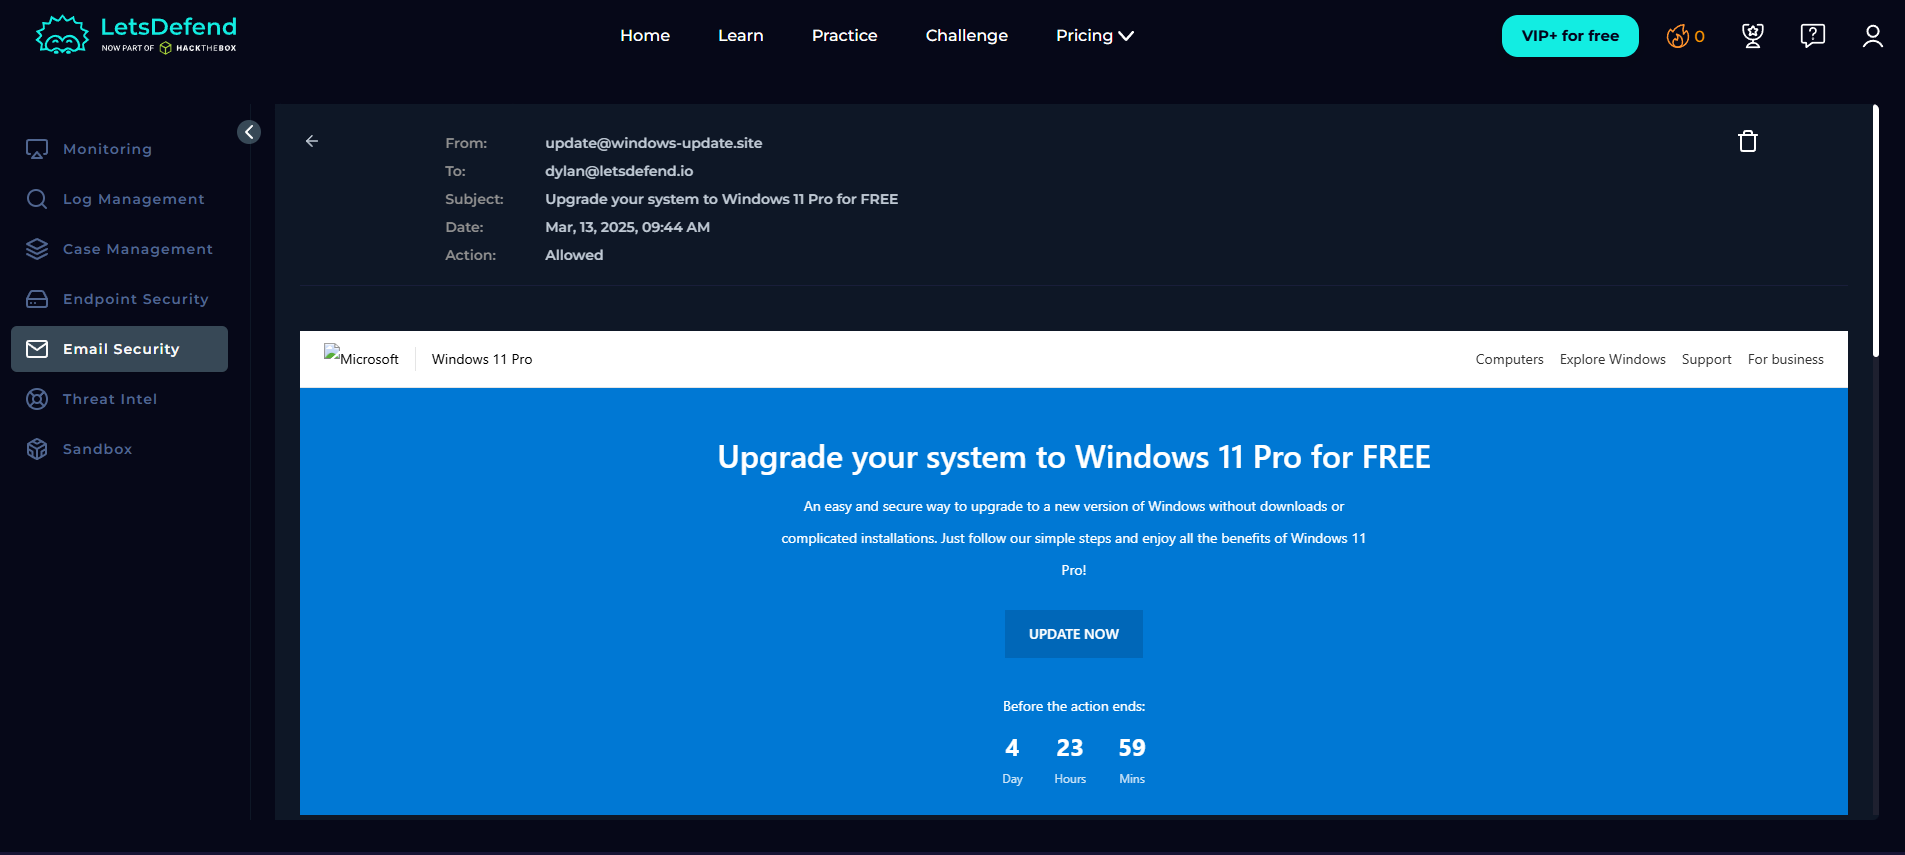Viewport: 1905px width, 855px height.
Task: Click the LetsDefend logo
Action: [136, 35]
